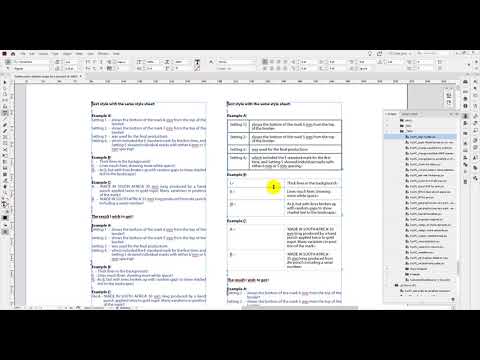
Task: Select the Eyedropper tool
Action: click(x=5, y=180)
